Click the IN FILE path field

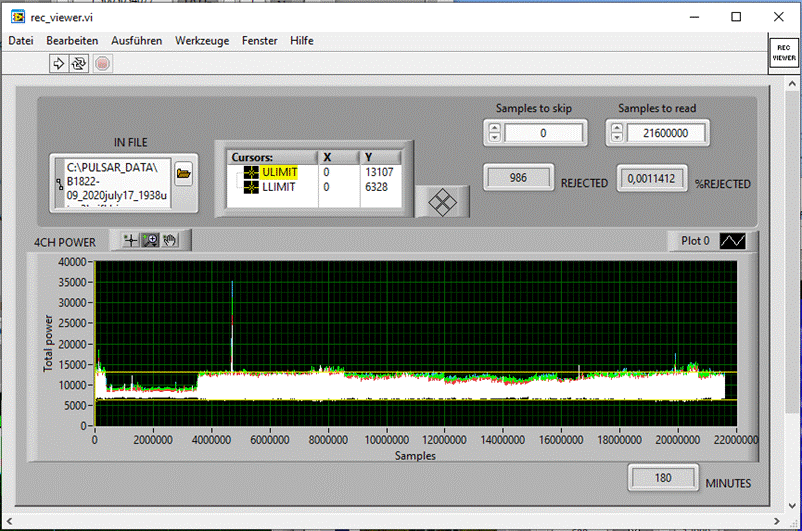[117, 184]
